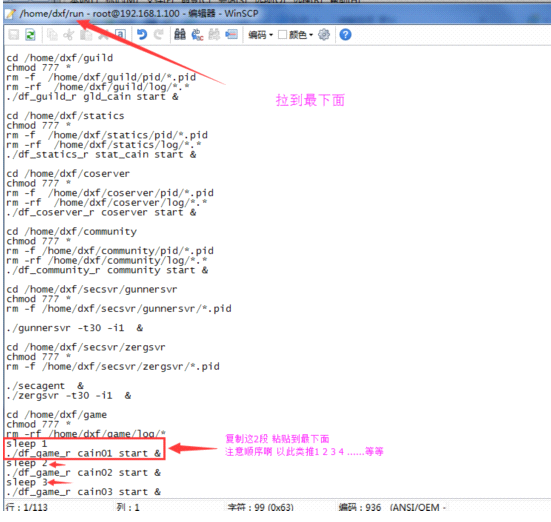Click the Cut scissors icon

click(x=69, y=35)
